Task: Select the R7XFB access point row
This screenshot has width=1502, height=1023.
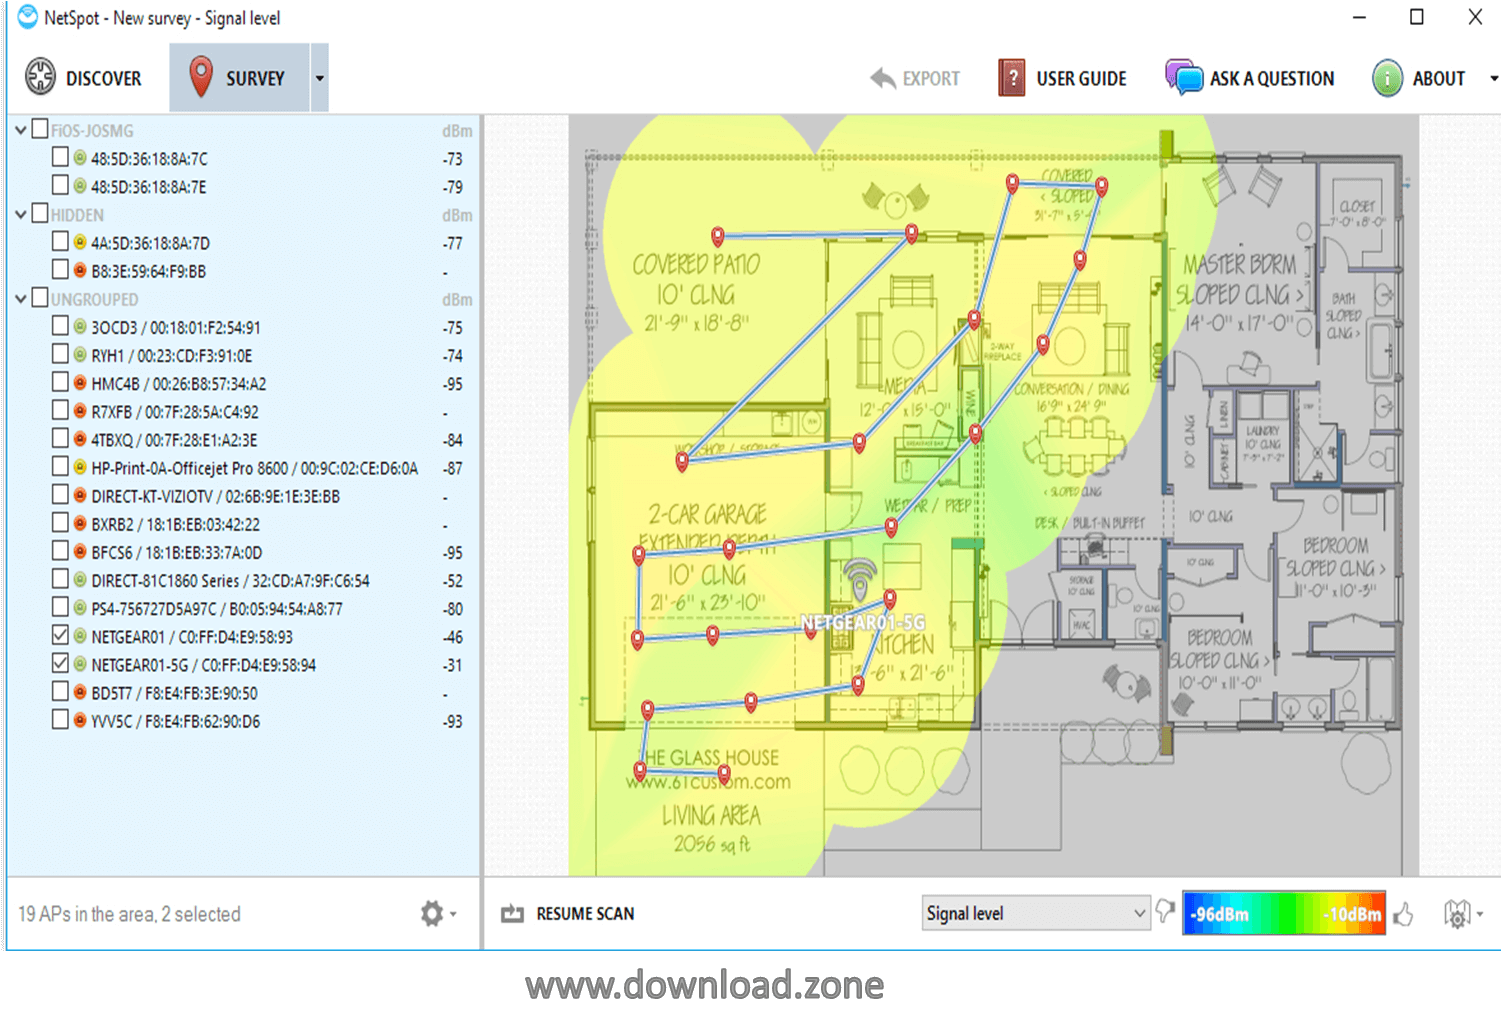Action: [243, 412]
